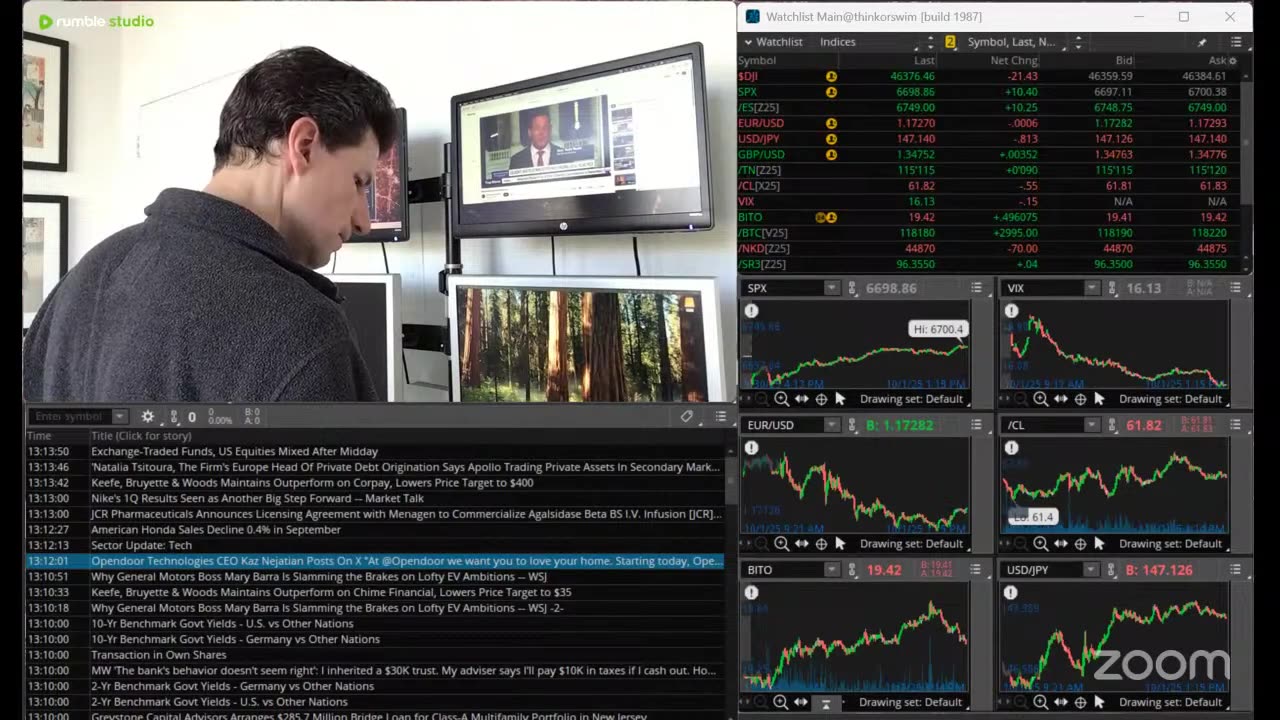Image resolution: width=1280 pixels, height=720 pixels.
Task: Select the crosshair tool on the /CL chart
Action: point(1080,544)
